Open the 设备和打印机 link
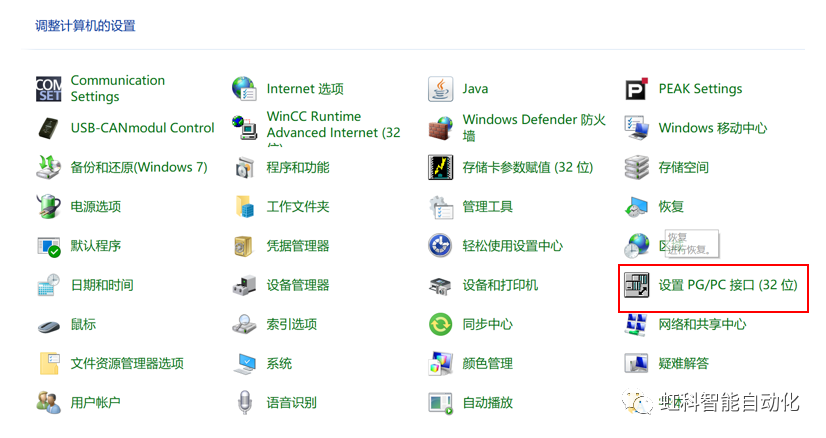826x438 pixels. pos(500,285)
